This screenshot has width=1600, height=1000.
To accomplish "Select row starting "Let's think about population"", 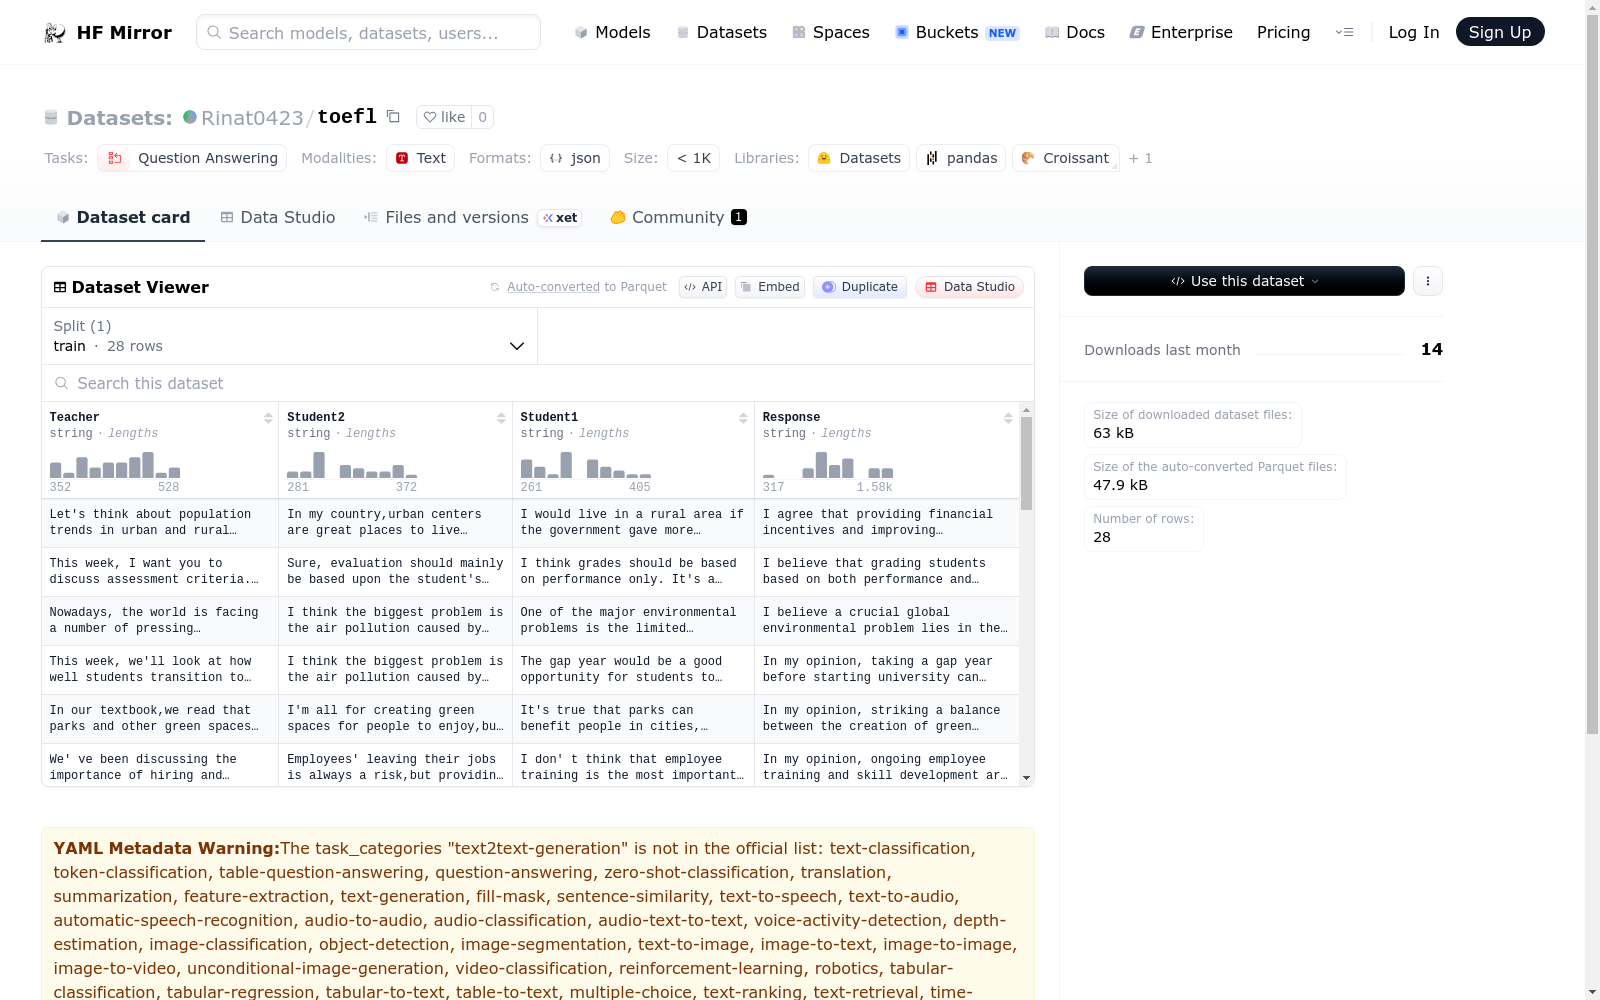I will click(x=530, y=523).
